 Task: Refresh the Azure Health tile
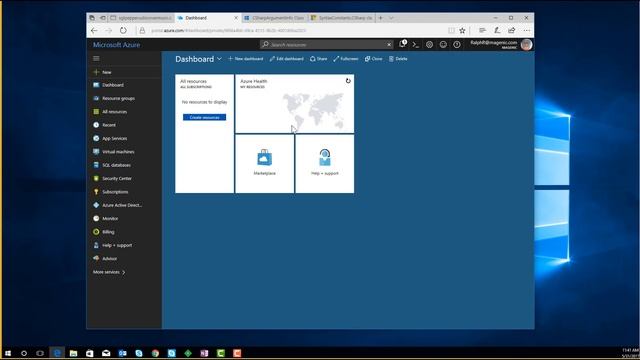click(x=348, y=81)
